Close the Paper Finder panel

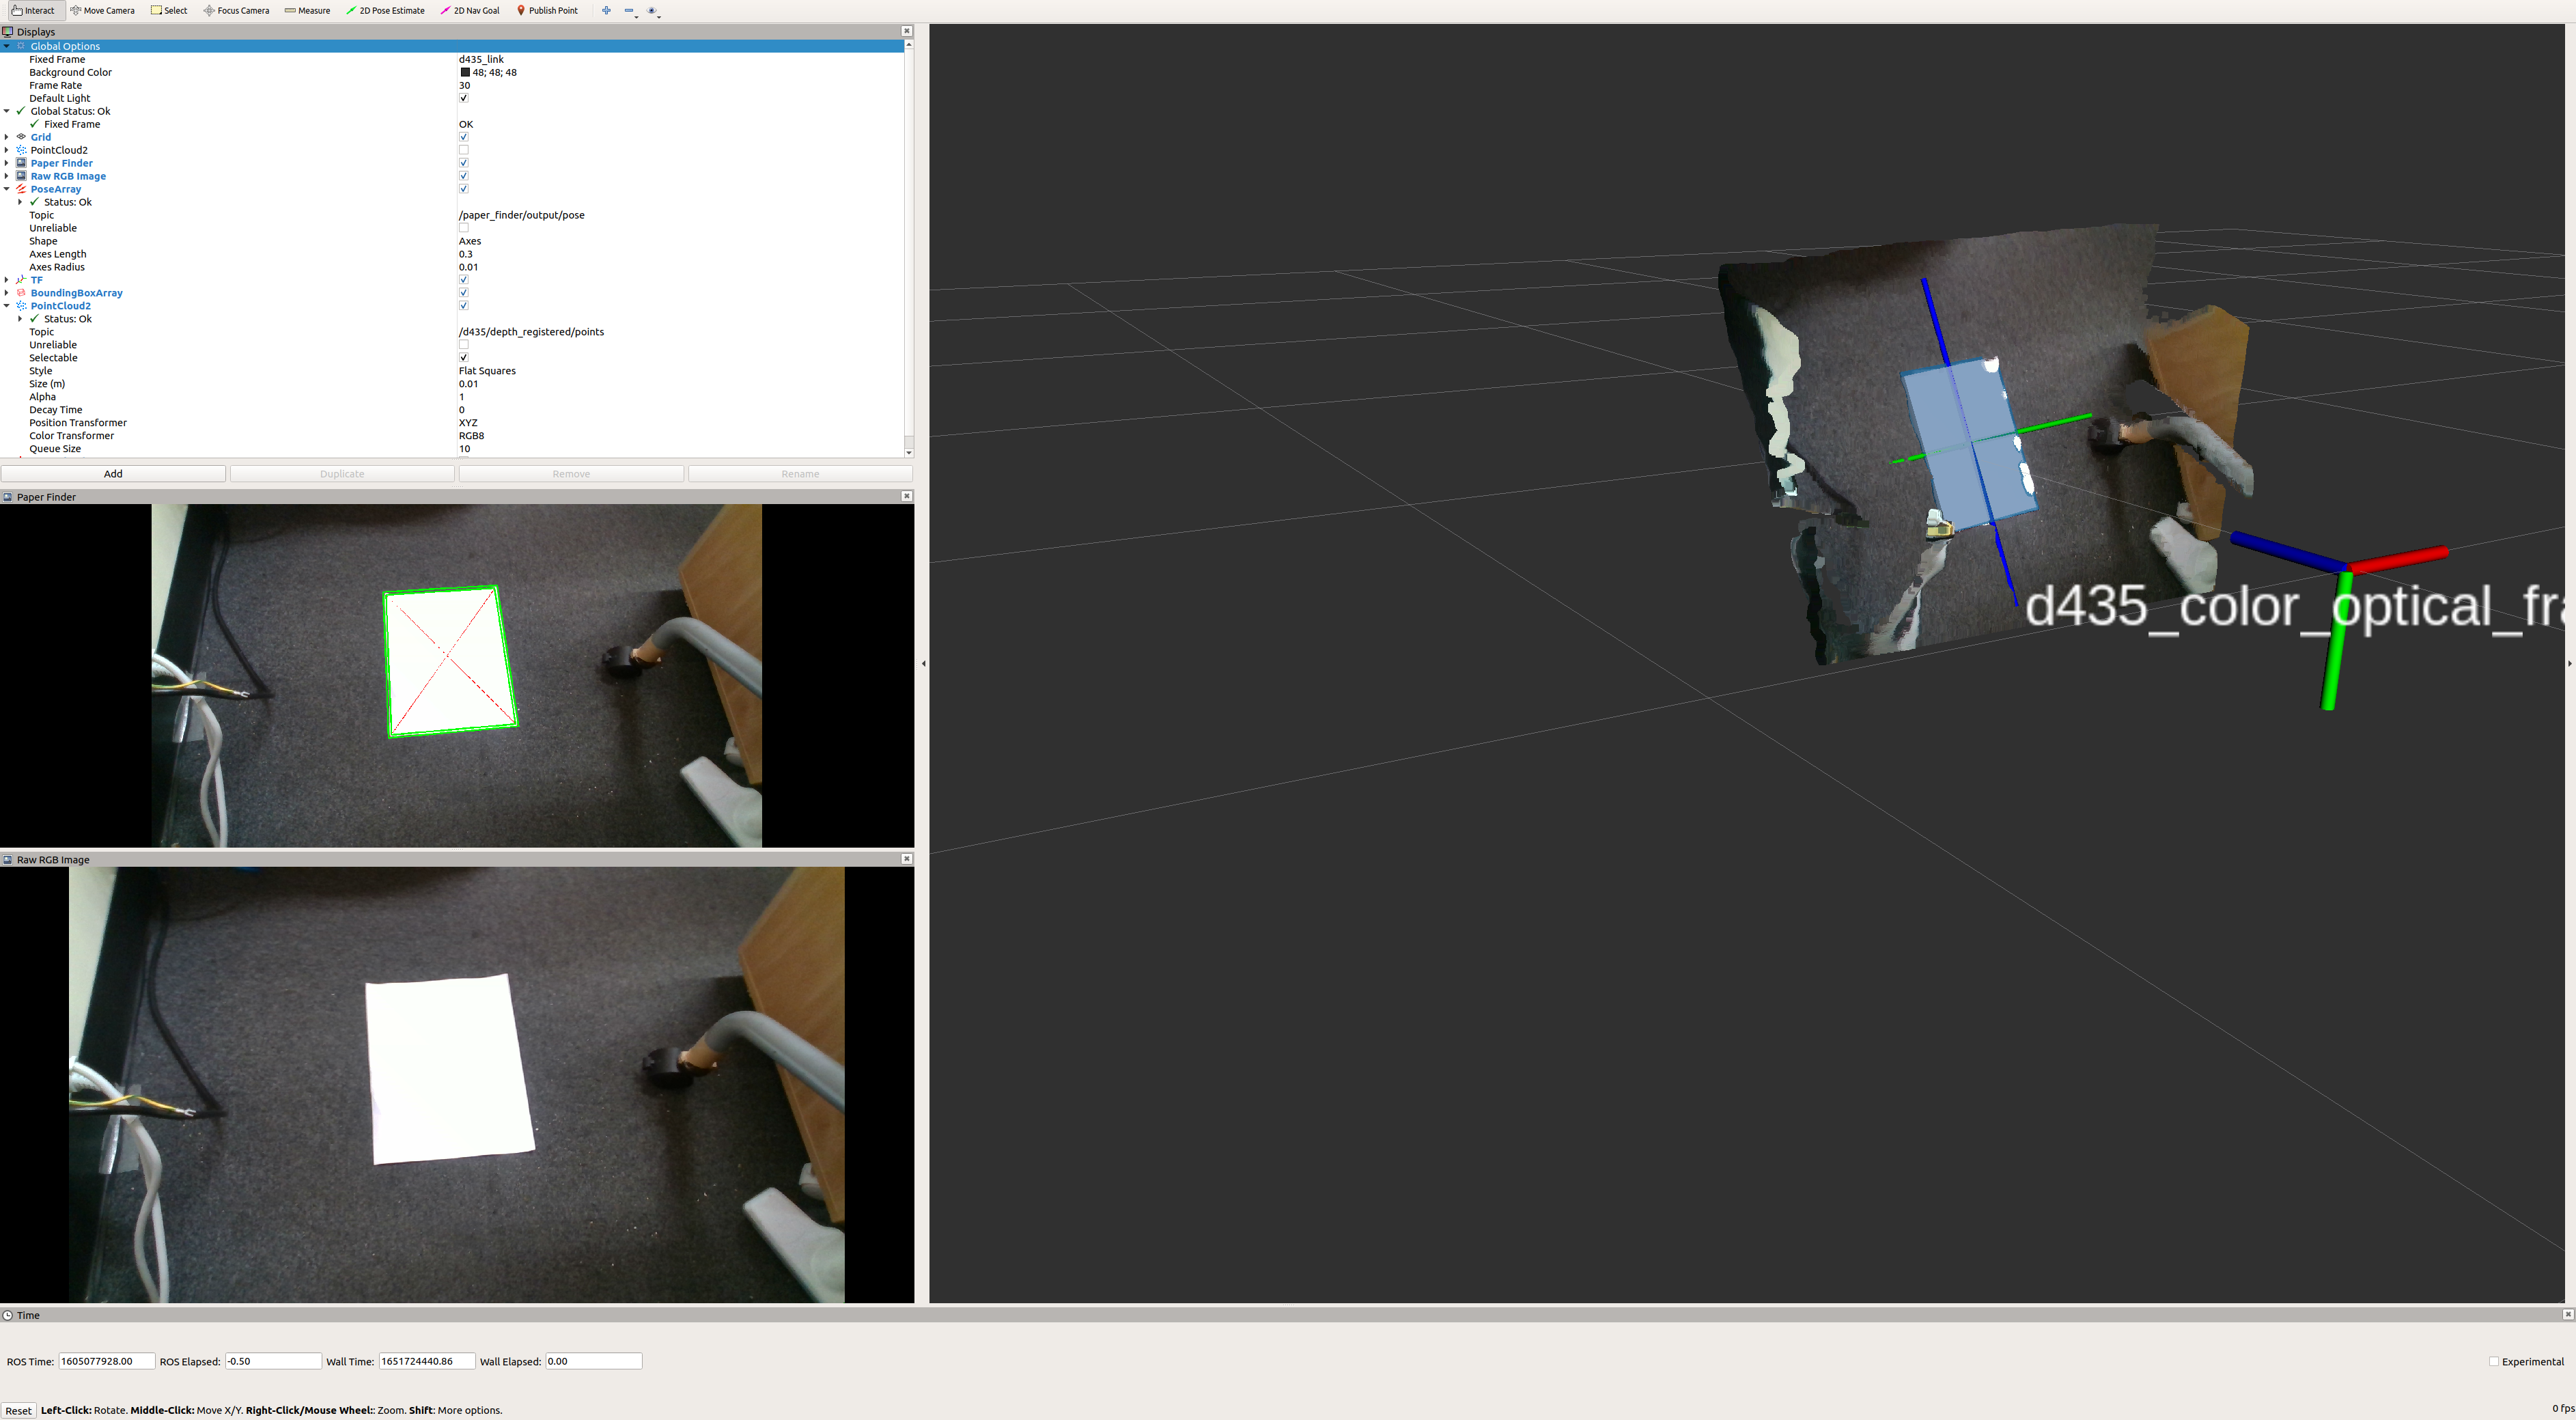click(907, 496)
